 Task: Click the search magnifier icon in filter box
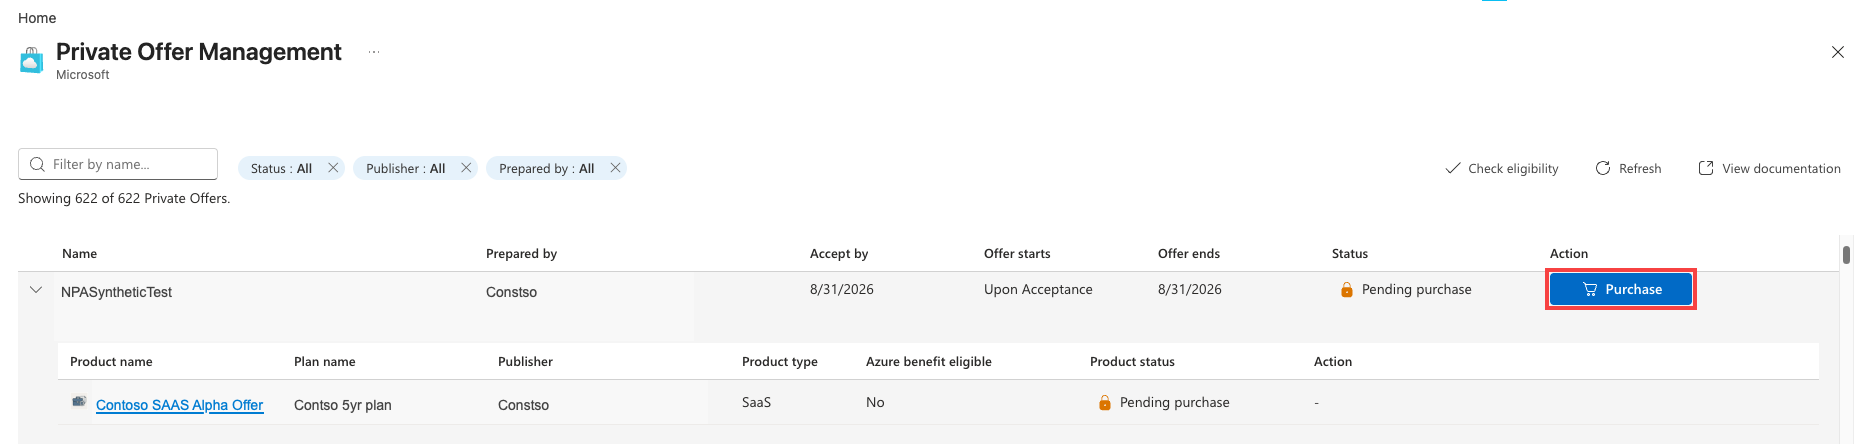[37, 164]
